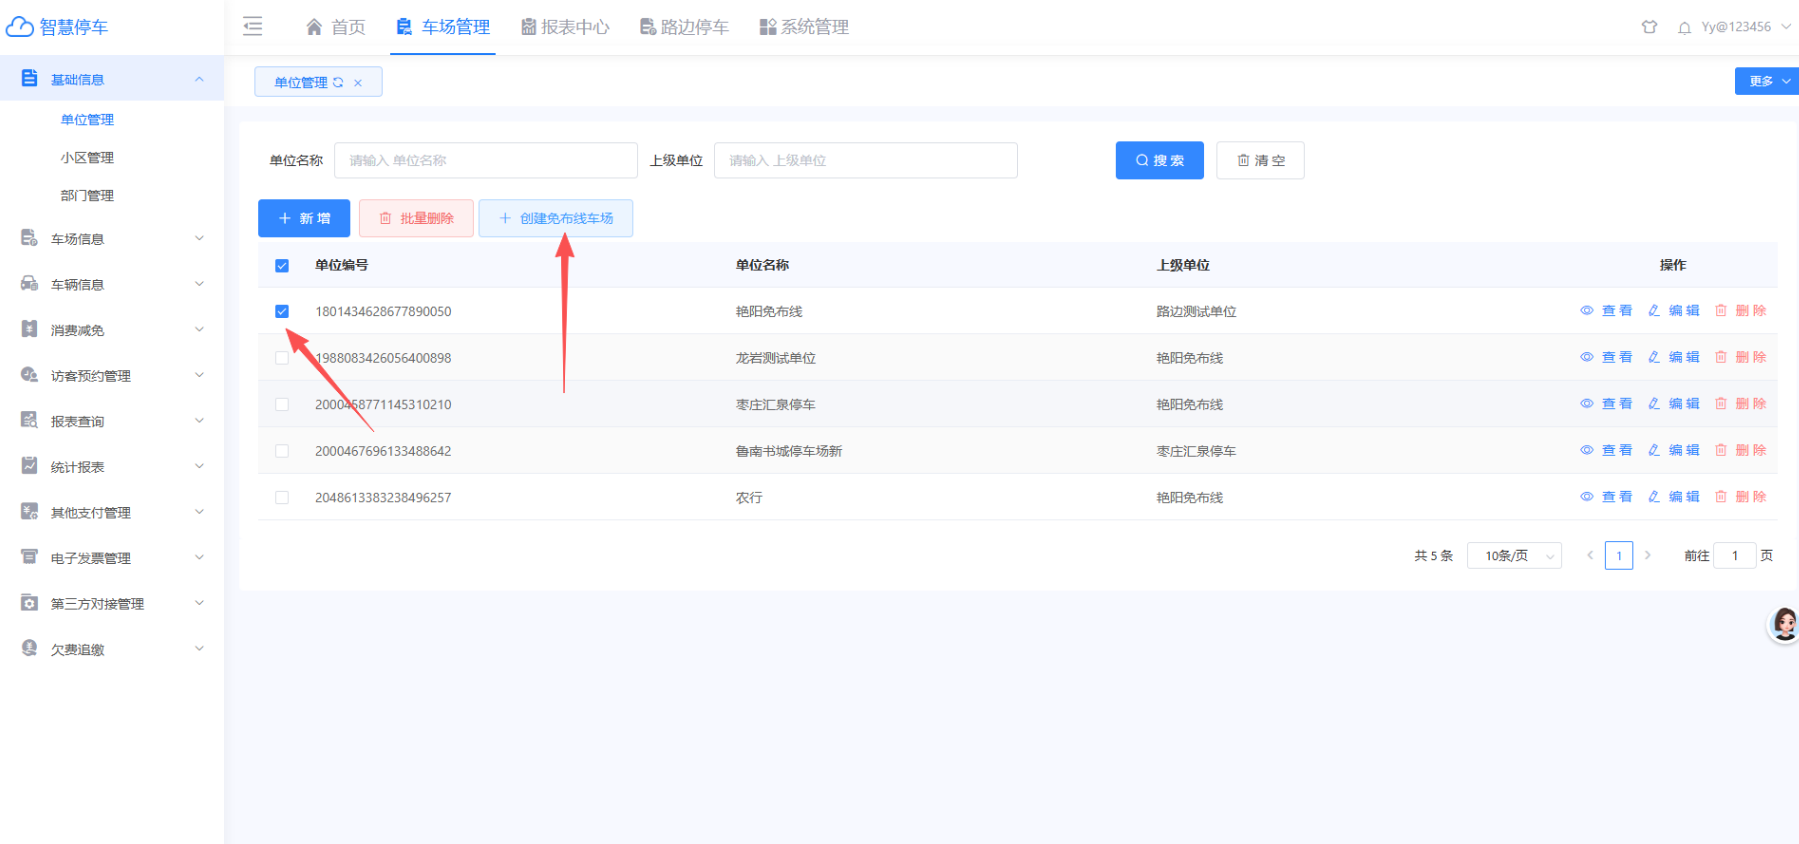1799x844 pixels.
Task: Focus the 单位名称 input field
Action: pos(486,160)
